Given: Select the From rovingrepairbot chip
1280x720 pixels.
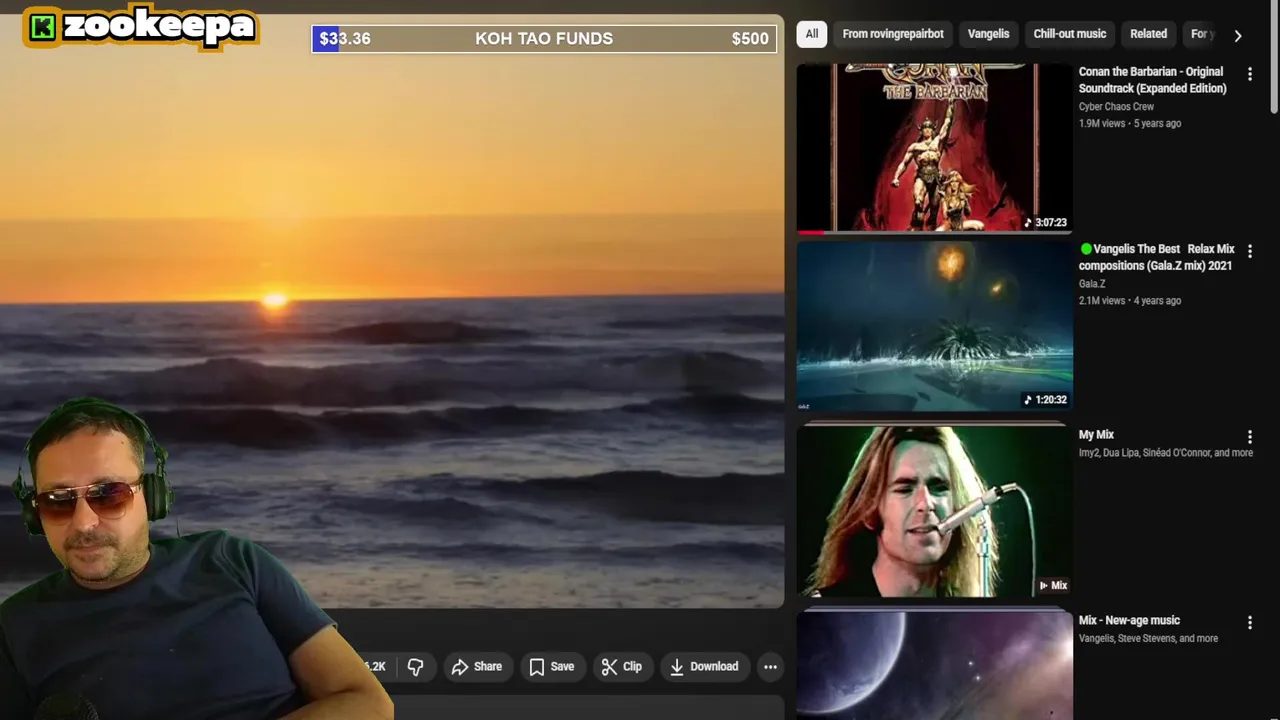Looking at the screenshot, I should pyautogui.click(x=893, y=34).
